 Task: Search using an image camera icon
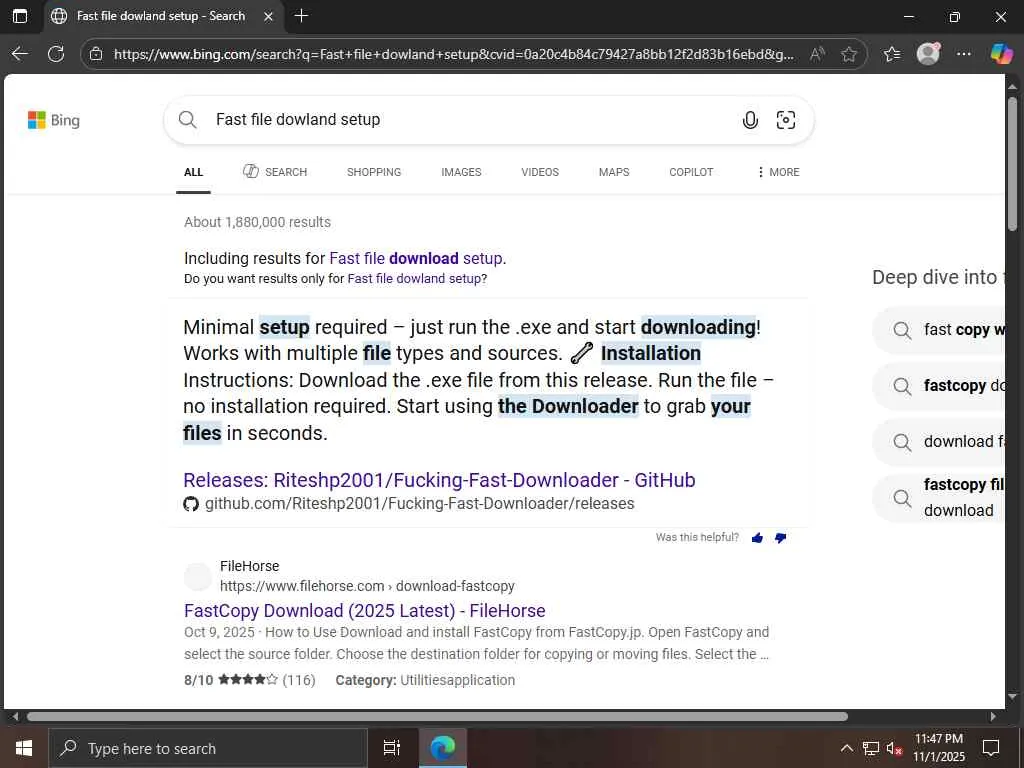[786, 120]
